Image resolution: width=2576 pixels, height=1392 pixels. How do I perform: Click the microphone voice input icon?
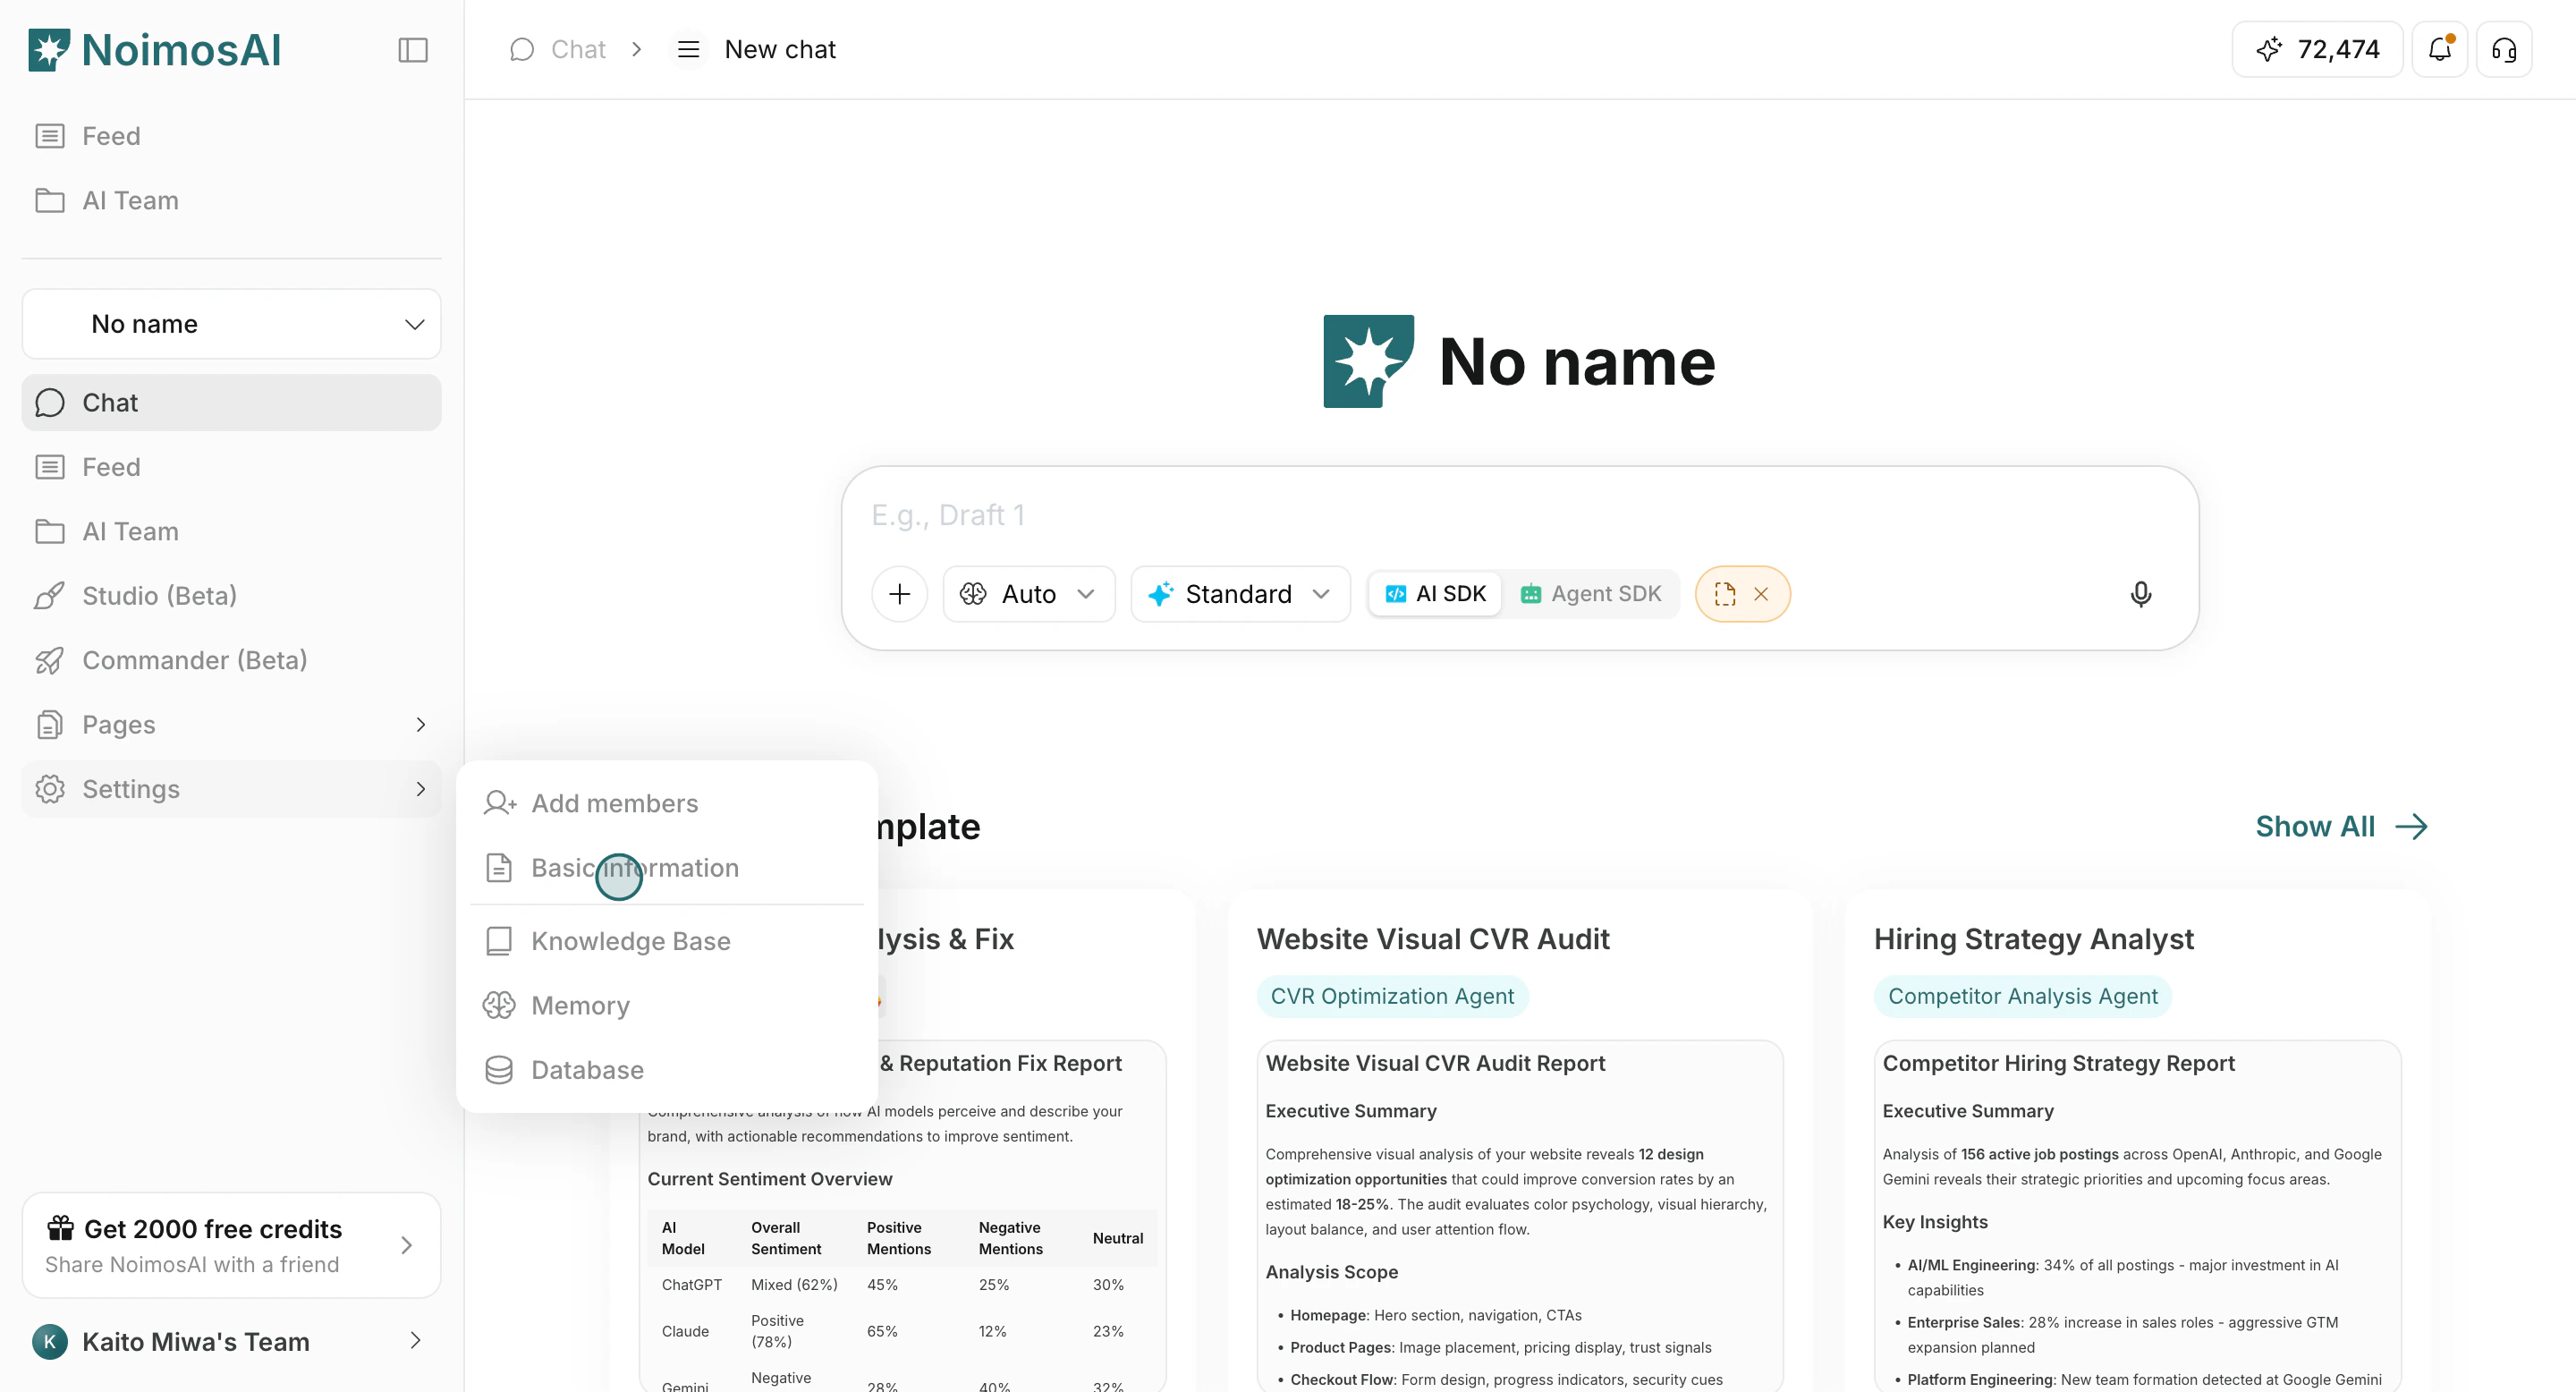[x=2140, y=594]
